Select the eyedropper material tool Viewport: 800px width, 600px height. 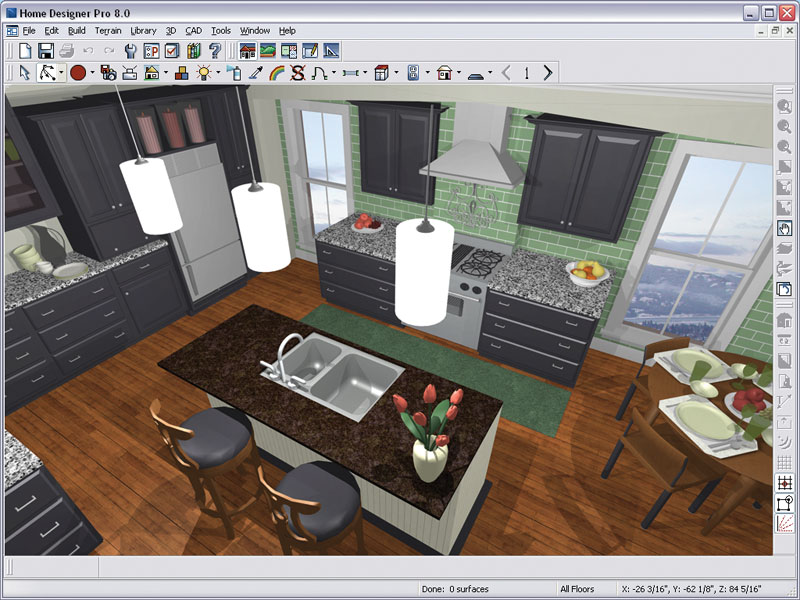pyautogui.click(x=255, y=71)
